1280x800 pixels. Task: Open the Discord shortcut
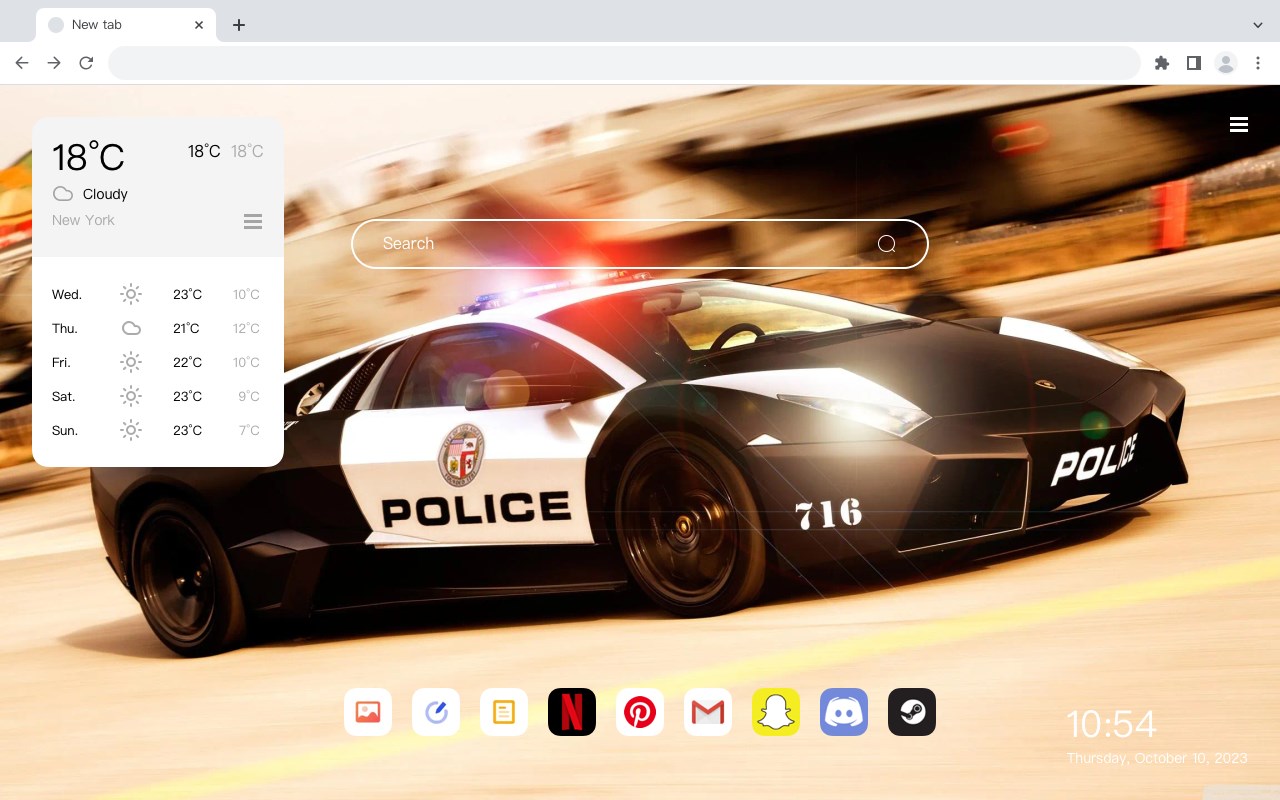tap(844, 712)
